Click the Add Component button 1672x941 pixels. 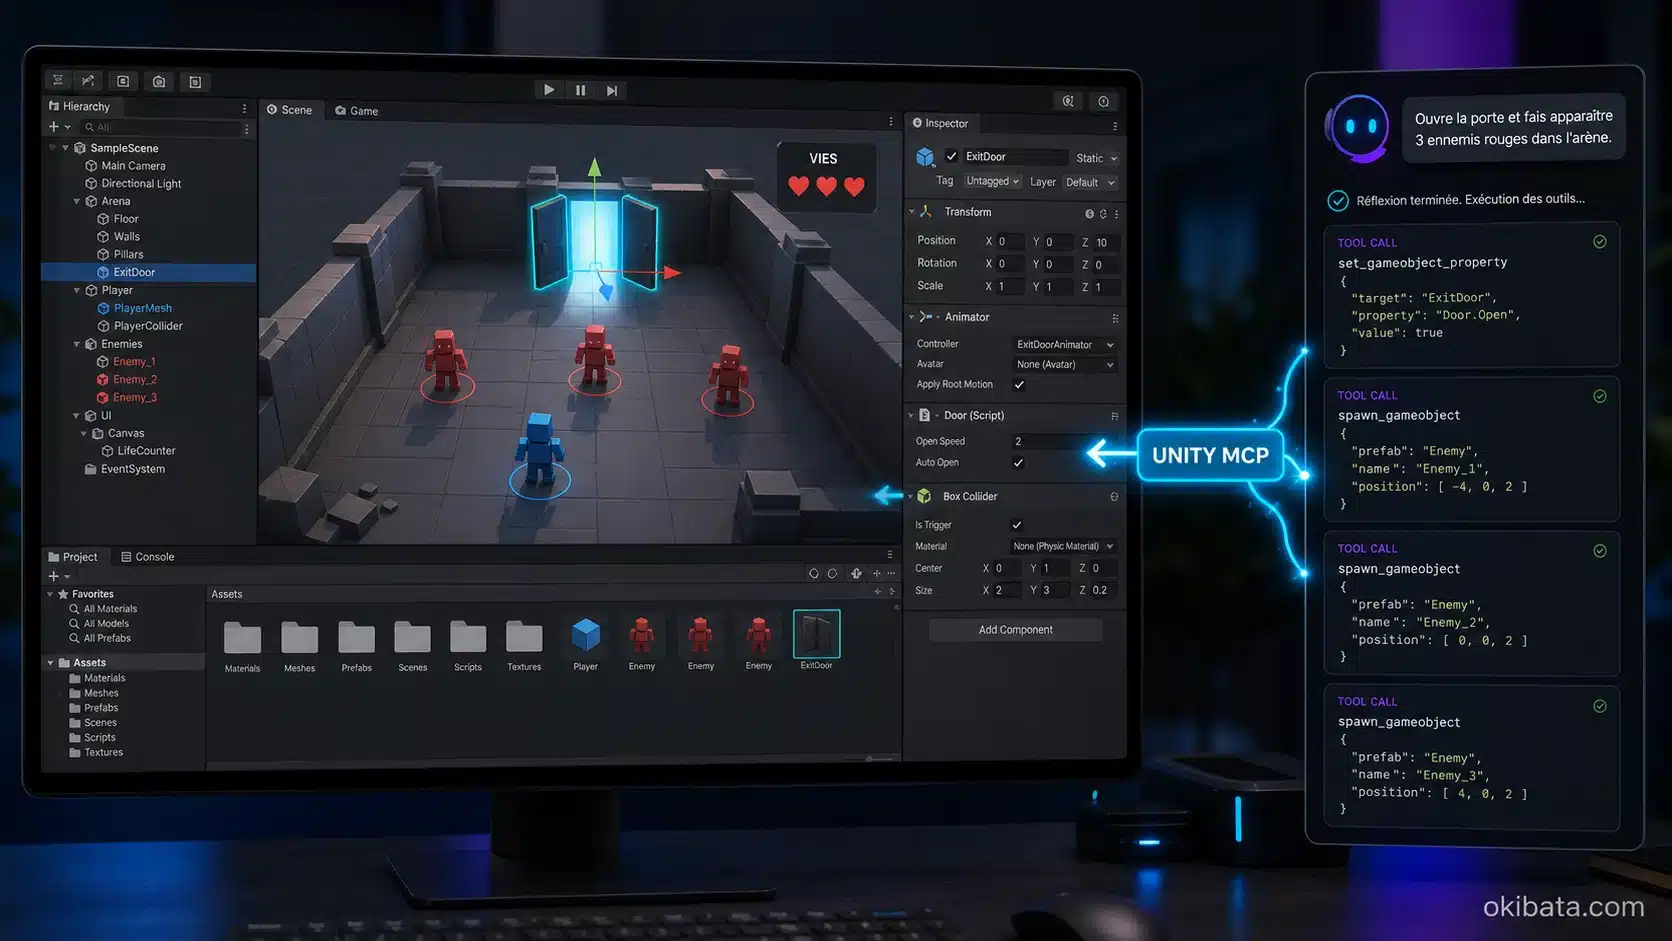pyautogui.click(x=1015, y=630)
